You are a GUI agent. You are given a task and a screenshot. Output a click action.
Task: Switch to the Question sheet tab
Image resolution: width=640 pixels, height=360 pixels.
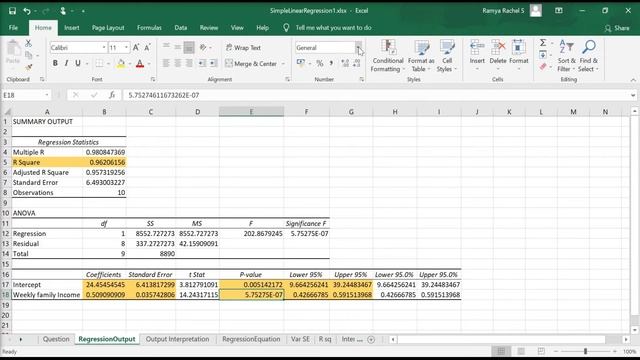point(56,339)
